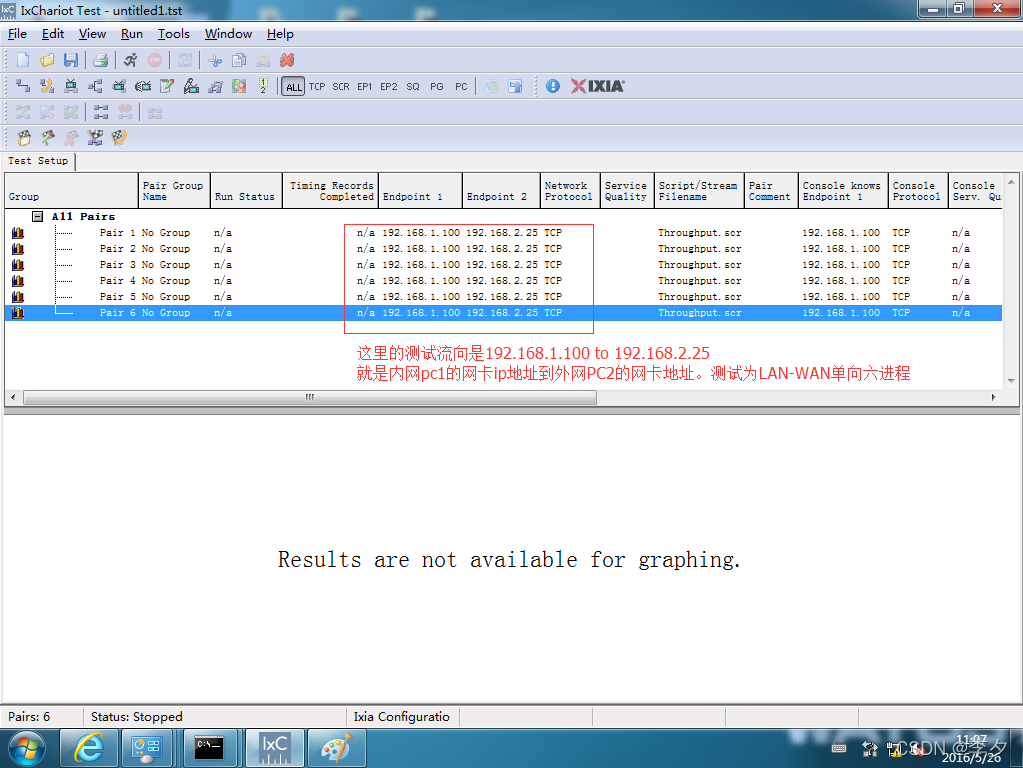Click the Edit pair pencil icon
Viewport: 1023px width, 768px height.
pos(167,86)
